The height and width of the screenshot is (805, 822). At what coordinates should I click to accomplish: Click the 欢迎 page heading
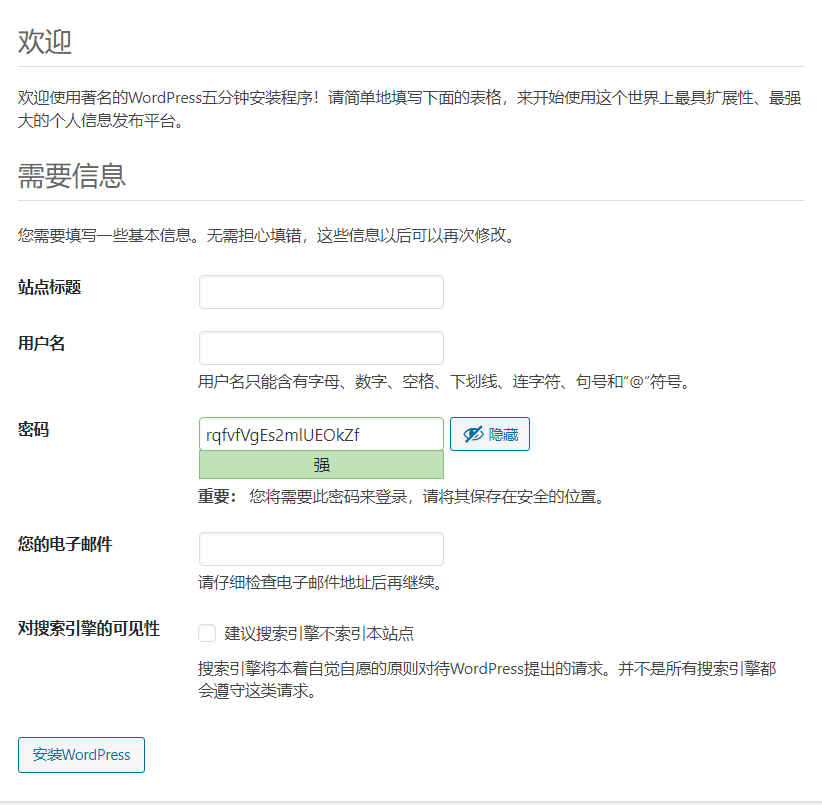click(44, 43)
